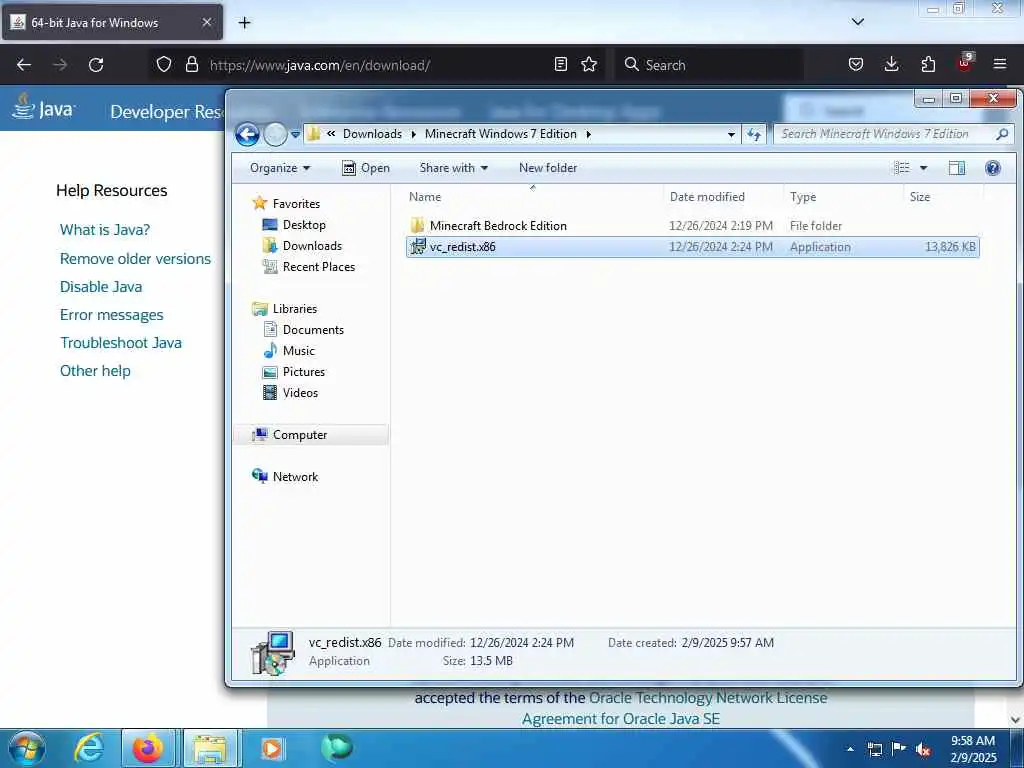Click volume icon in system tray
Image resolution: width=1024 pixels, height=768 pixels.
(x=923, y=749)
